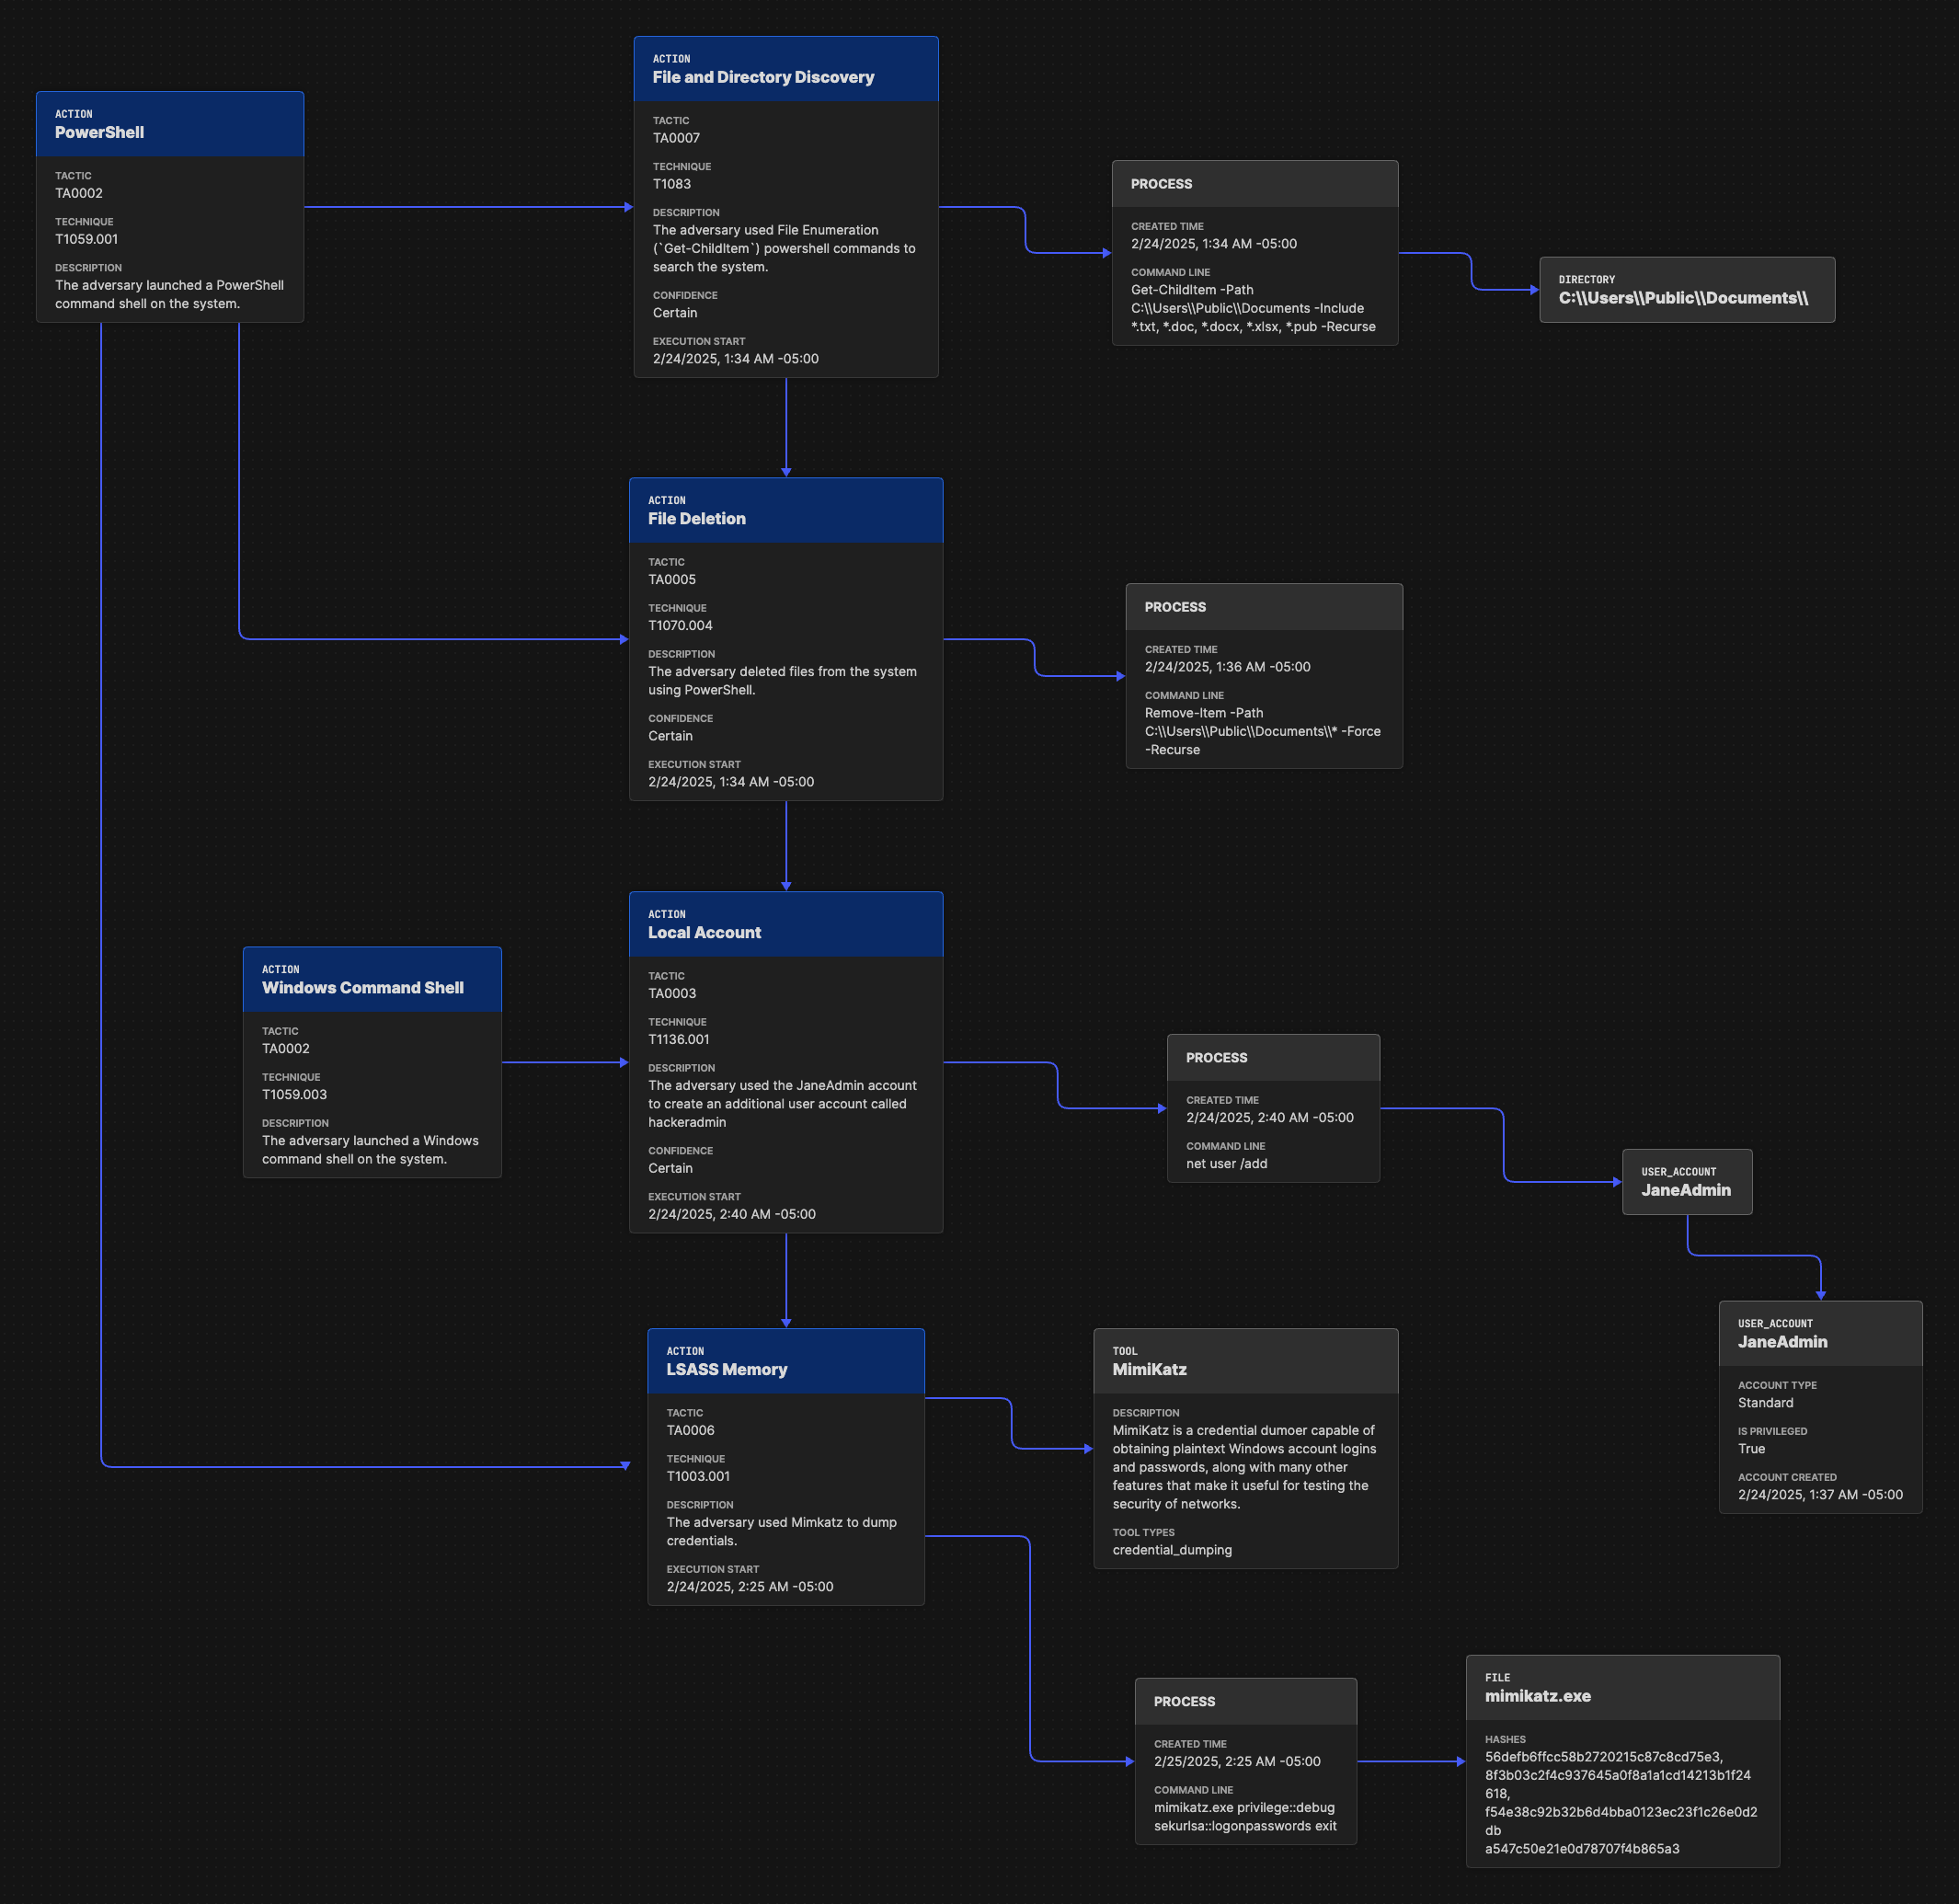Click PowerShell node description text

point(170,295)
